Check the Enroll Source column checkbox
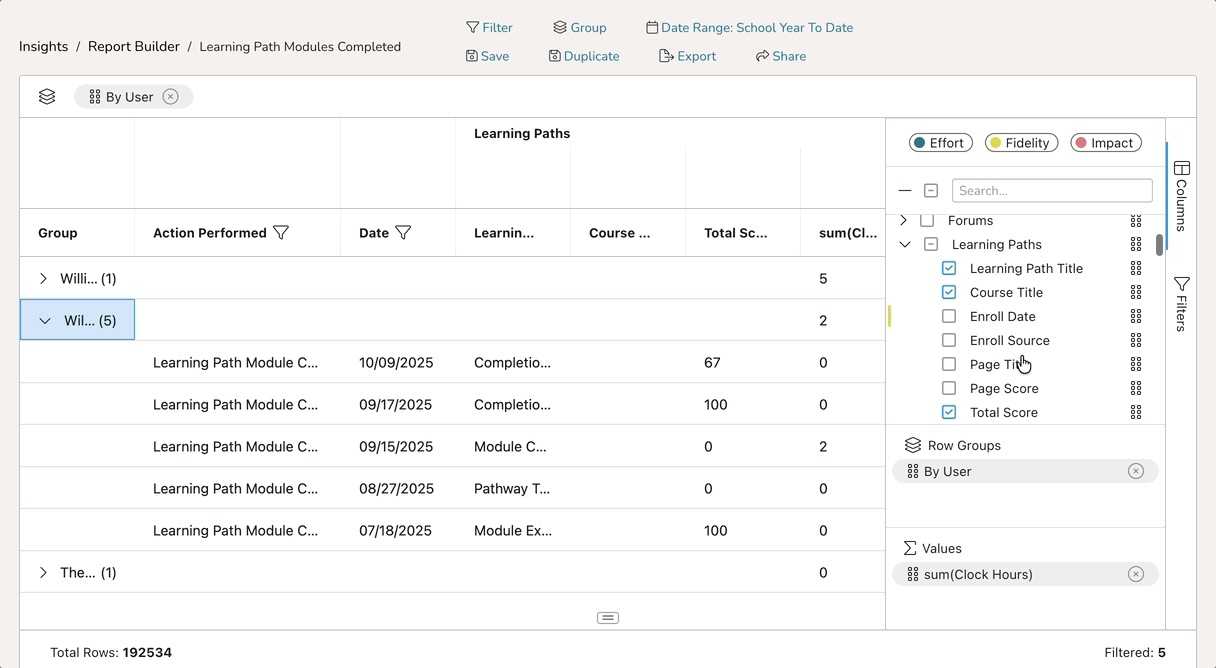 tap(949, 340)
